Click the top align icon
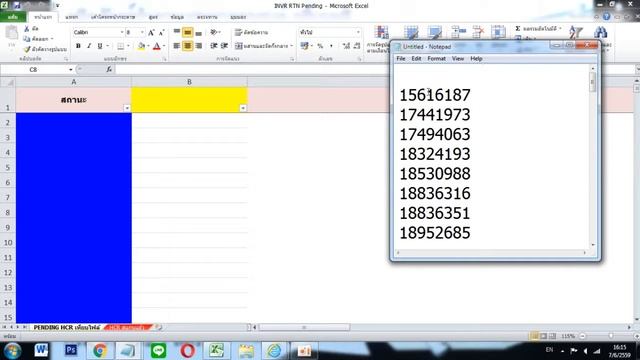Image resolution: width=640 pixels, height=360 pixels. pos(177,32)
